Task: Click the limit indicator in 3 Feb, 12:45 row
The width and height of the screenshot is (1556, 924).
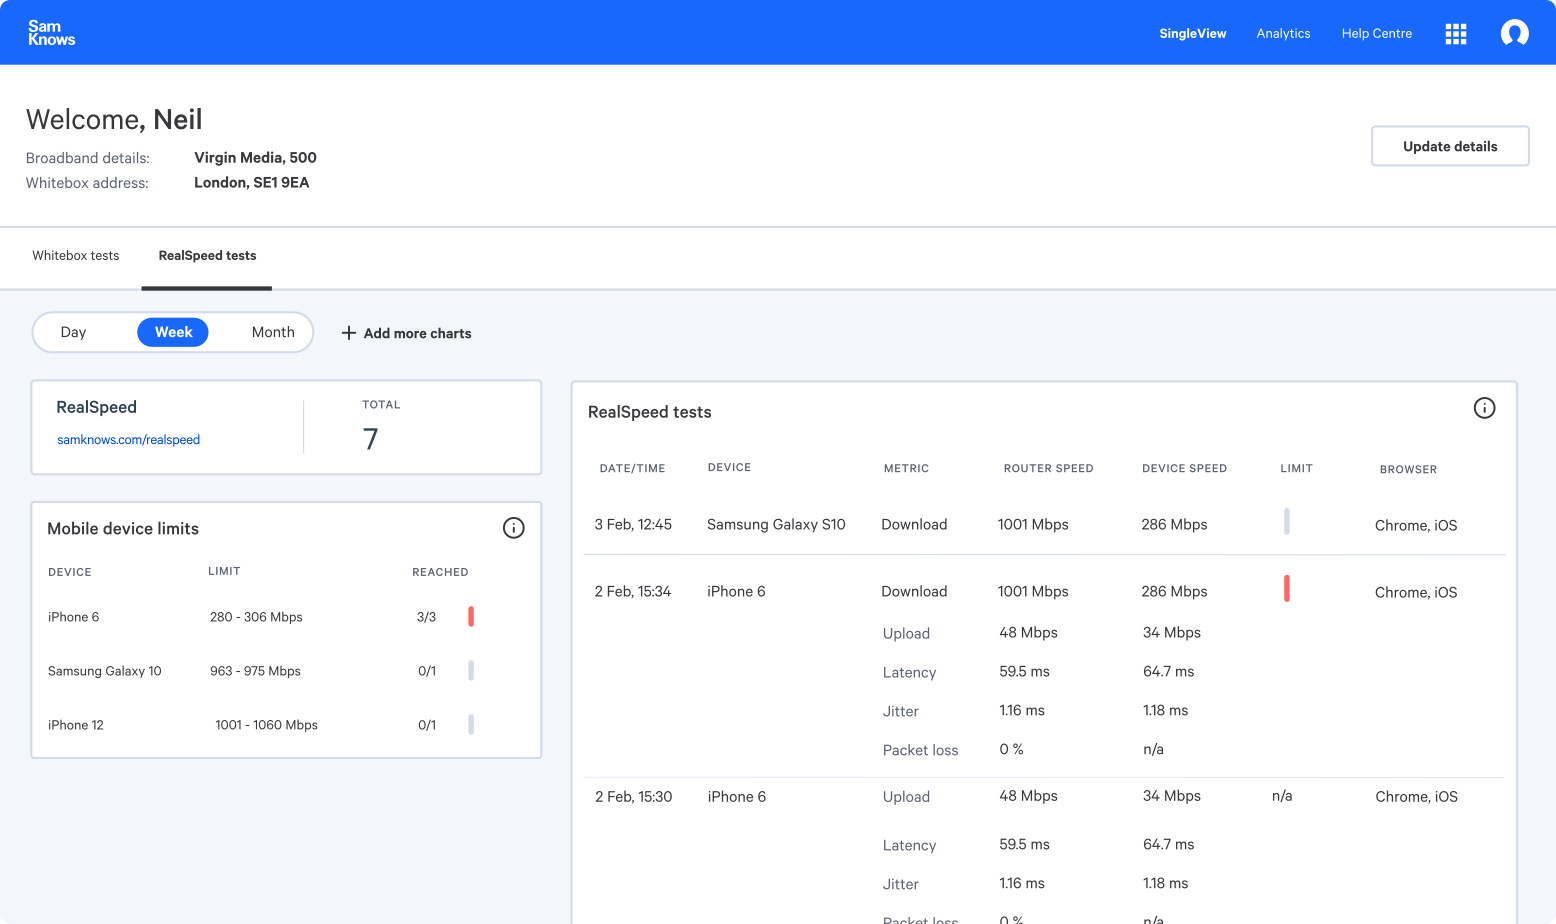Action: (1287, 521)
